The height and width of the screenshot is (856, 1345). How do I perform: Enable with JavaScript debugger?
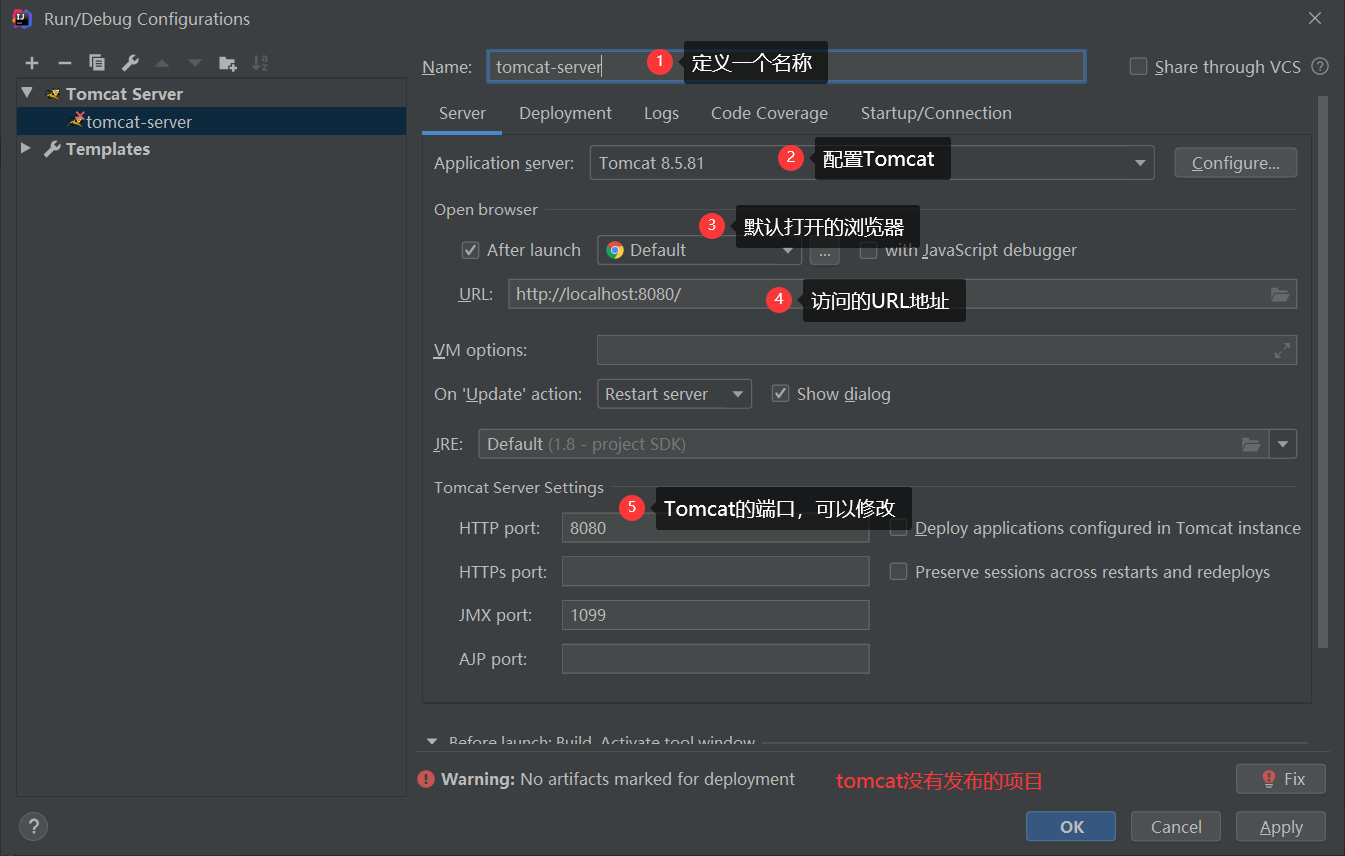pos(868,250)
